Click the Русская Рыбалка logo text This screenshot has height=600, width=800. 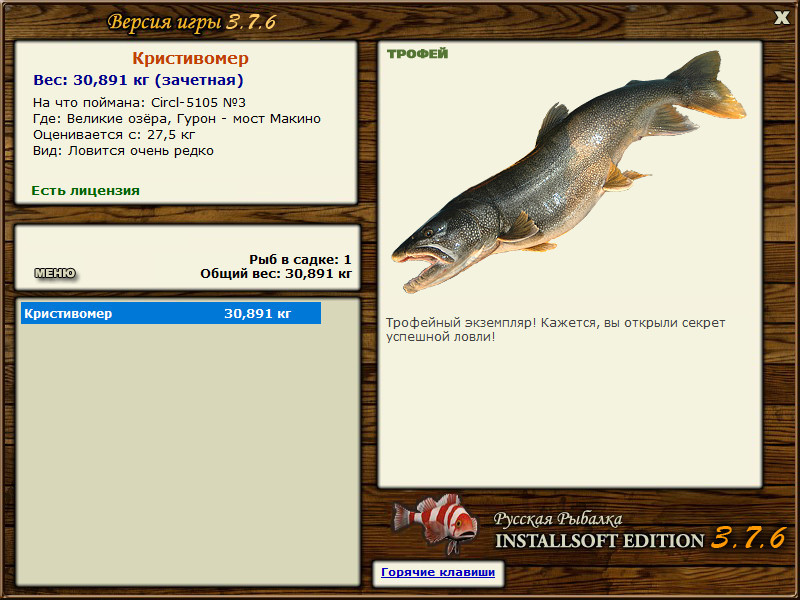coord(558,519)
